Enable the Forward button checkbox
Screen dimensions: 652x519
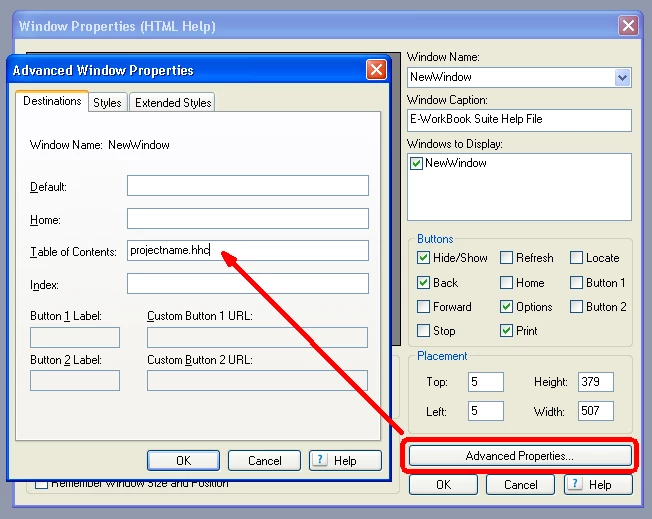click(423, 307)
